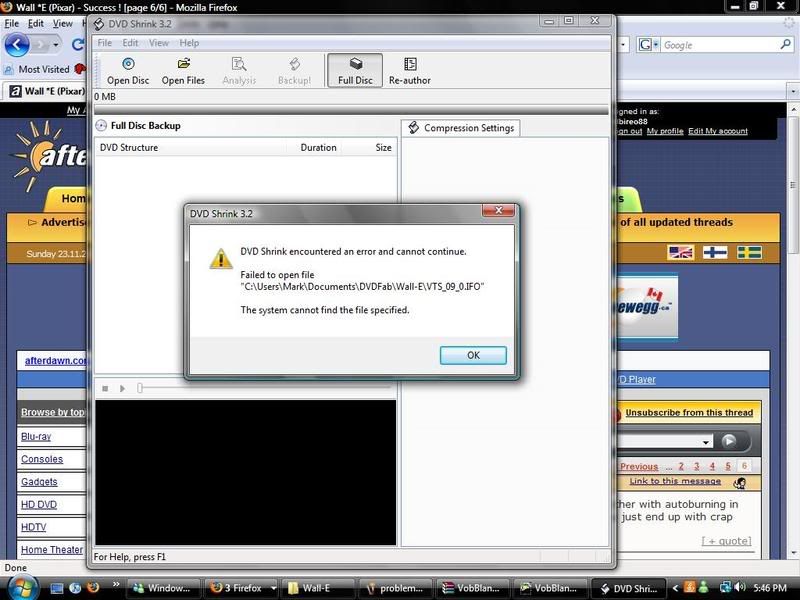Image resolution: width=800 pixels, height=600 pixels.
Task: Open the Firefox Edit menu
Action: [35, 23]
